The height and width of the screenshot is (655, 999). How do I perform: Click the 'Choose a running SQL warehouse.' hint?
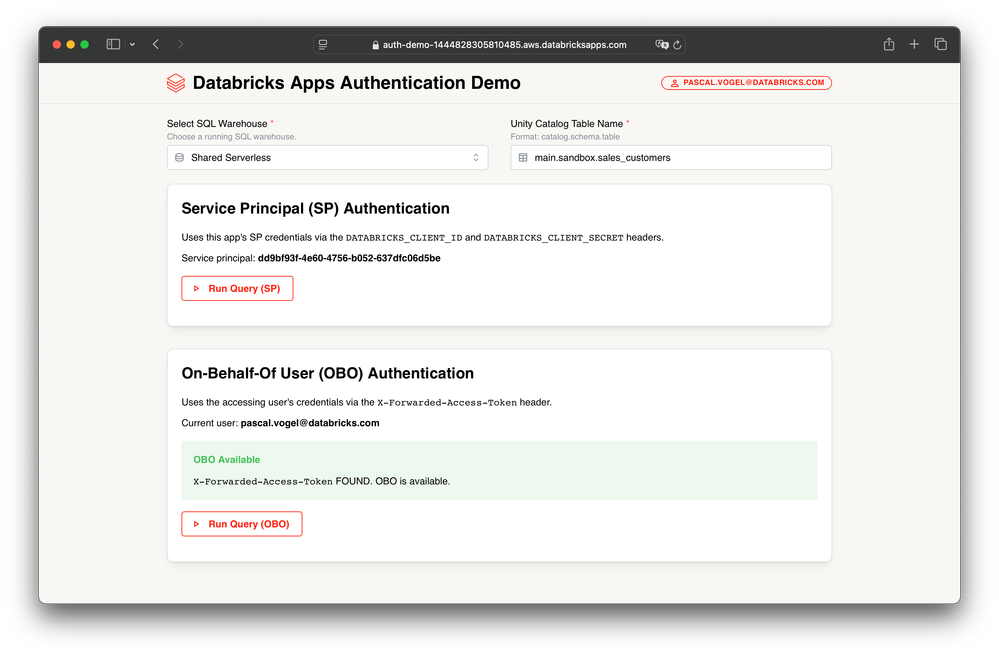coord(231,137)
